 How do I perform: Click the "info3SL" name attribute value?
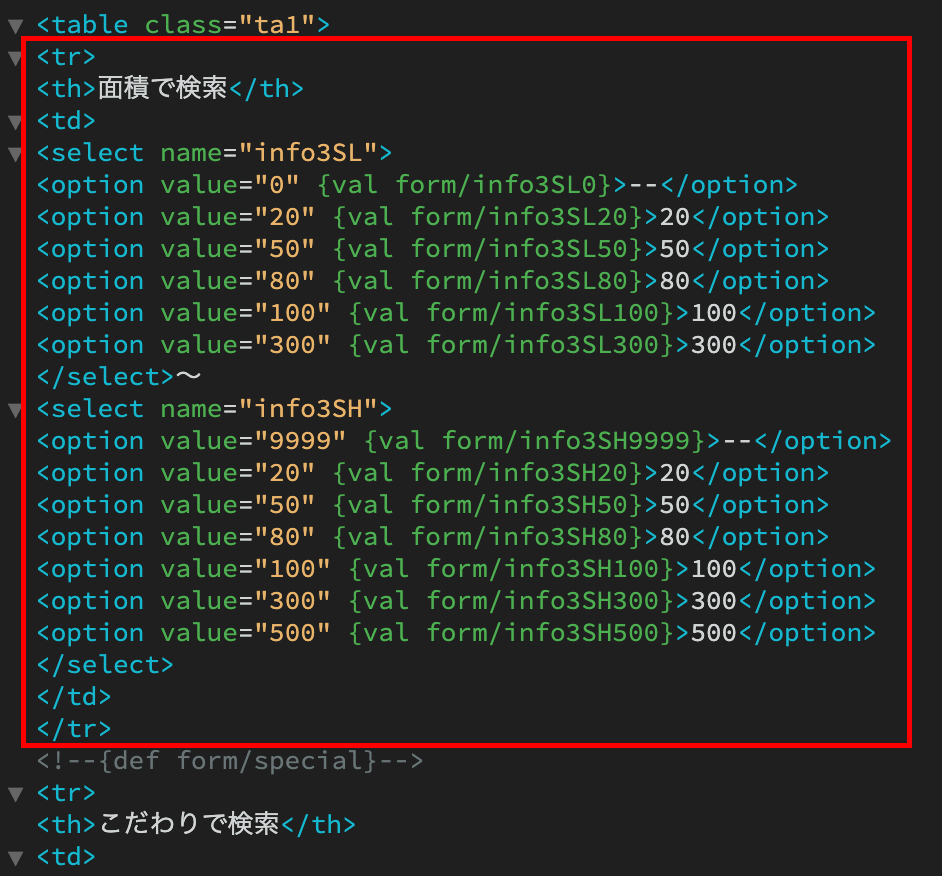click(x=308, y=153)
